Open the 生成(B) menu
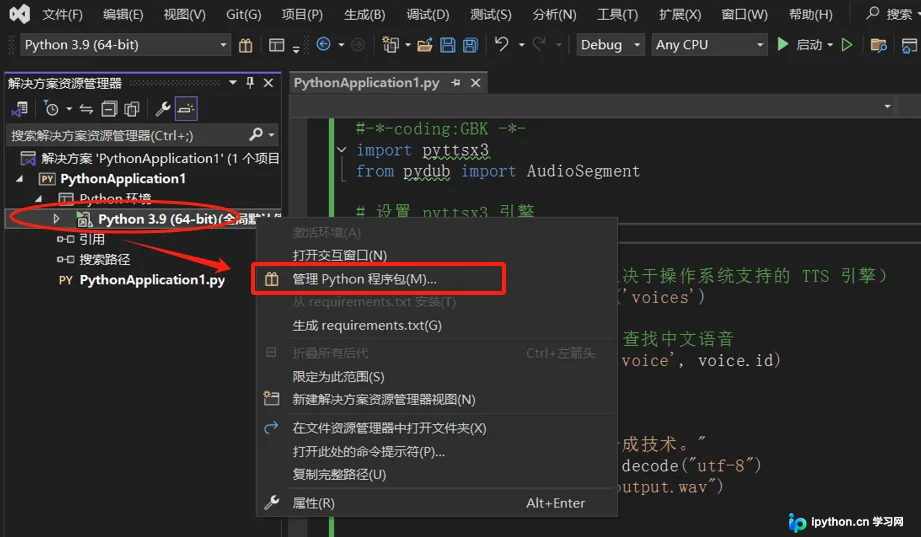The width and height of the screenshot is (921, 537). pyautogui.click(x=364, y=15)
